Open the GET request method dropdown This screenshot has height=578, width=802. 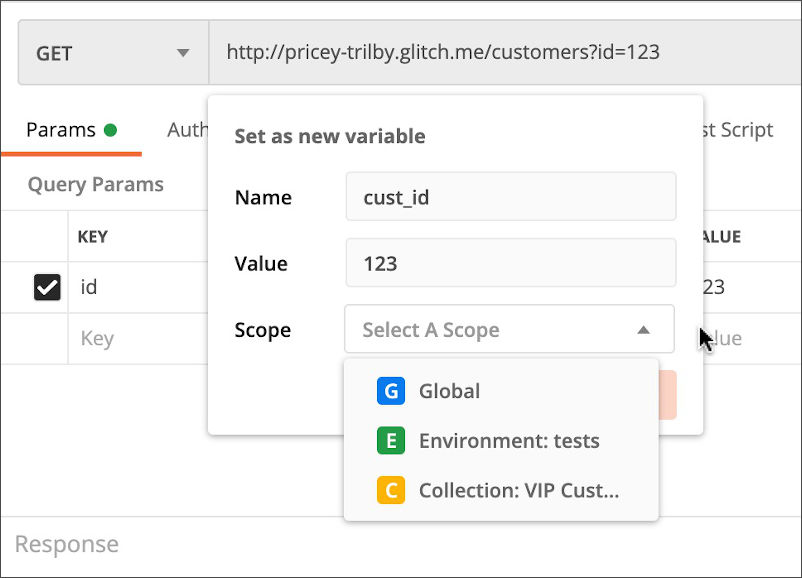[110, 53]
